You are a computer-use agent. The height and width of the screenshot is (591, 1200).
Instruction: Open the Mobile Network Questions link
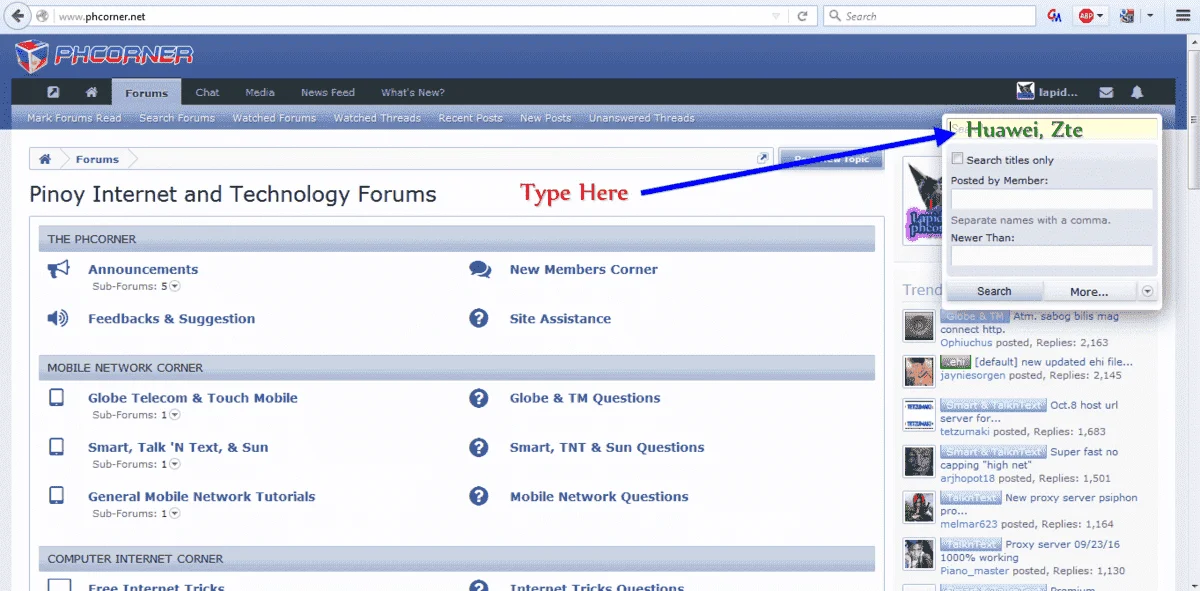click(599, 496)
